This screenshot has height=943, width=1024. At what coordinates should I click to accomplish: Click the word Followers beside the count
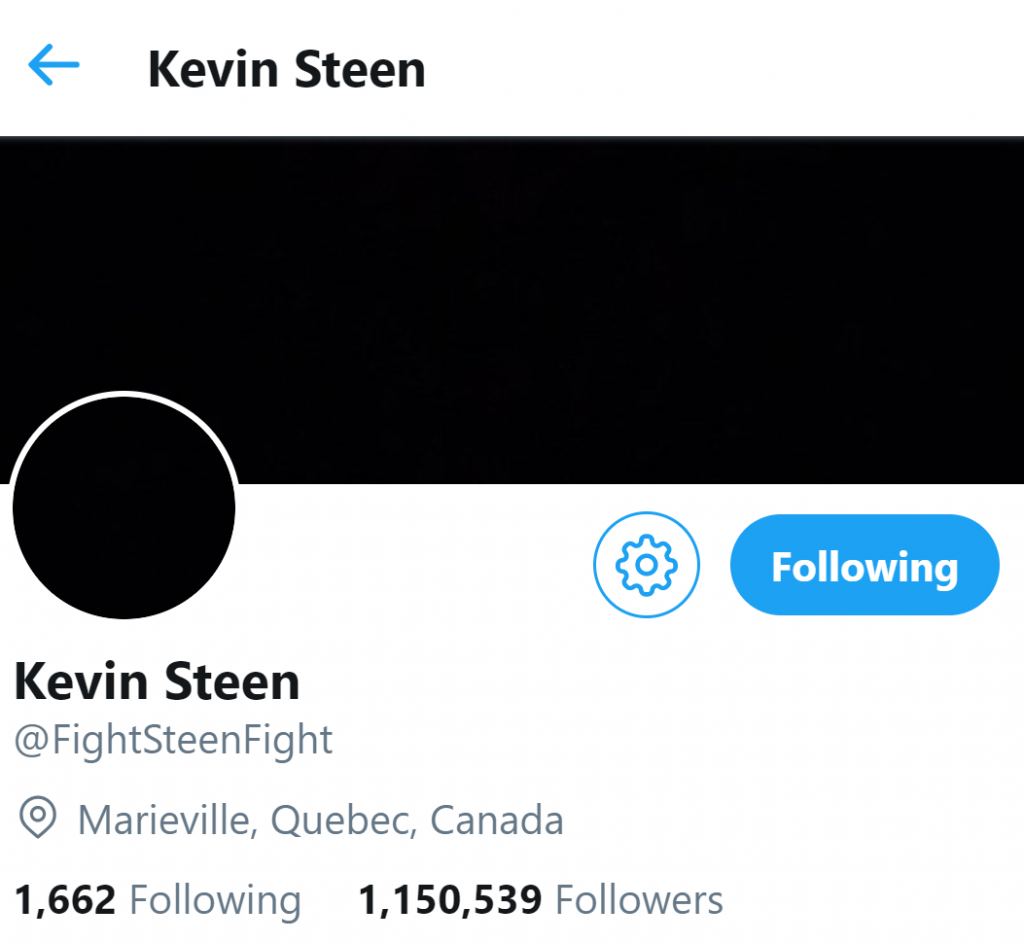pos(639,900)
